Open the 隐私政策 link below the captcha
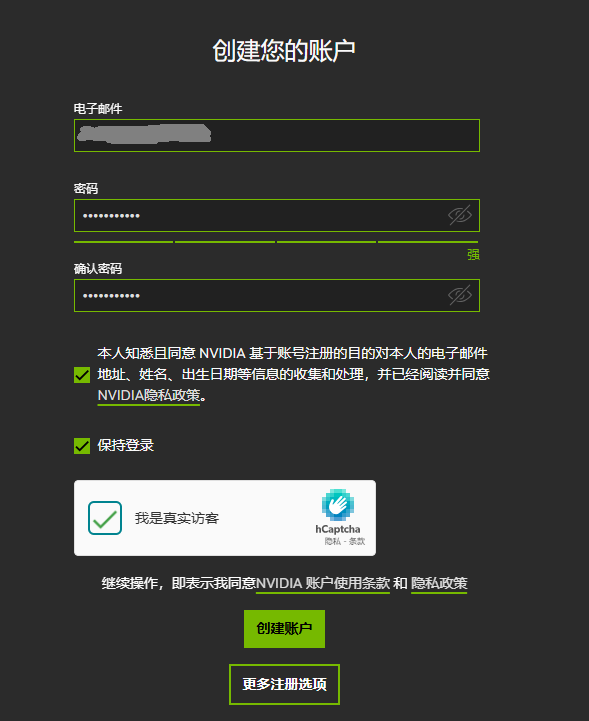The image size is (589, 721). [x=439, y=583]
